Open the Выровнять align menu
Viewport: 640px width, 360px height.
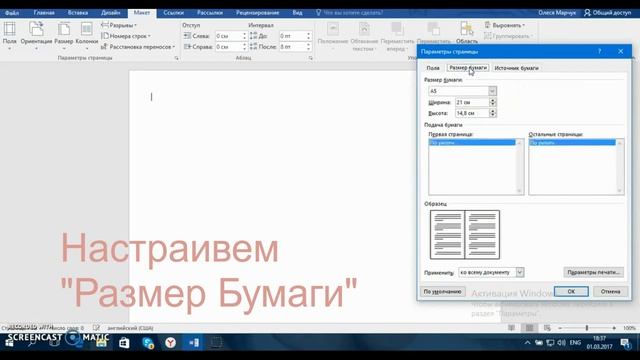[x=504, y=25]
